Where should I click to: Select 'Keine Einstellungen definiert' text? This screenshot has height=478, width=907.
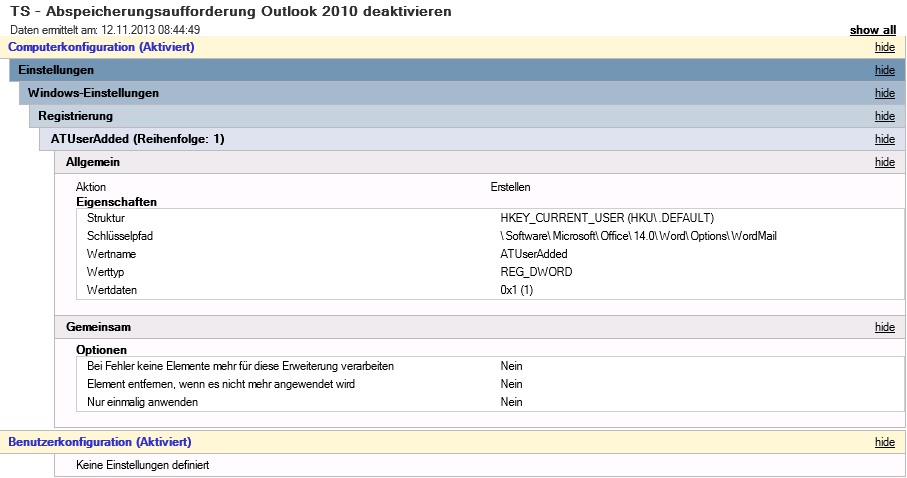(x=142, y=465)
